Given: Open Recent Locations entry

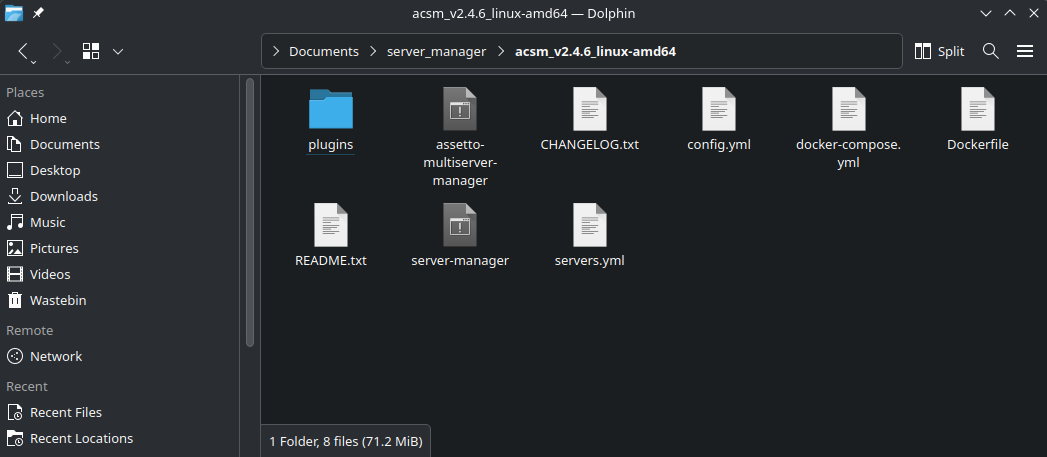Looking at the screenshot, I should pos(120,439).
